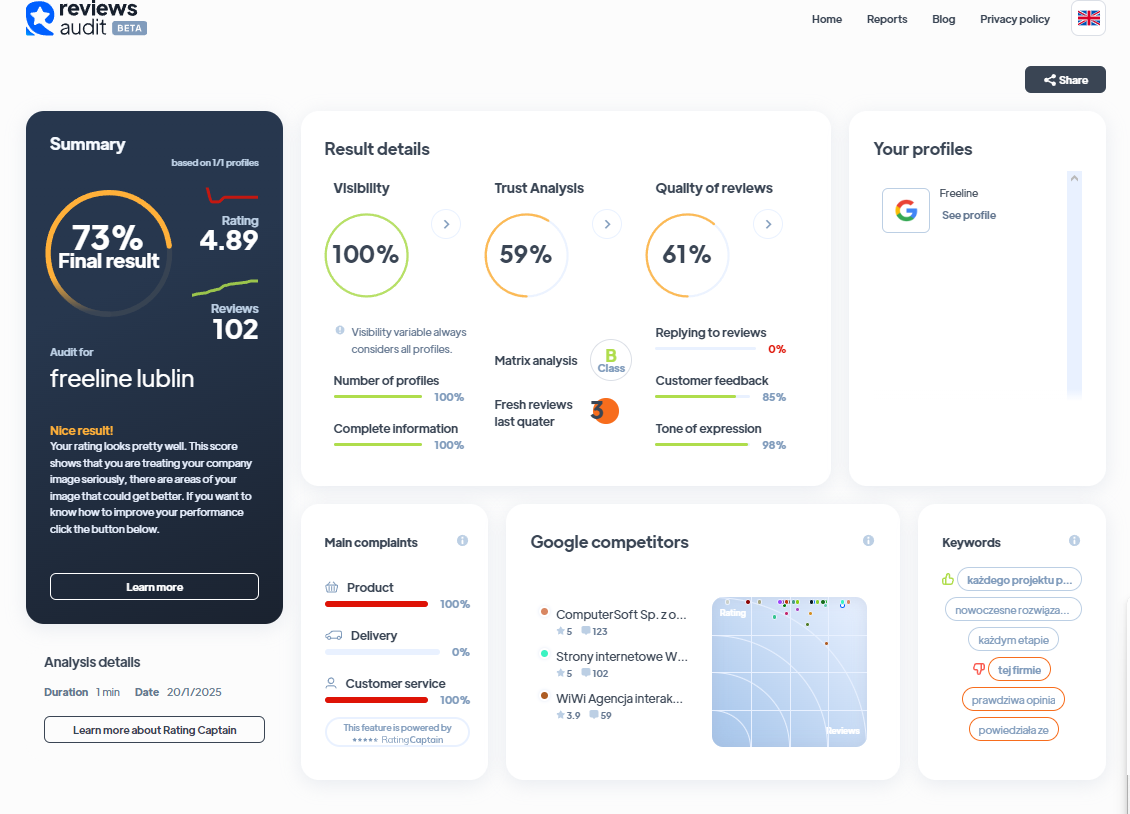Image resolution: width=1130 pixels, height=814 pixels.
Task: Open the Blog menu item
Action: (943, 19)
